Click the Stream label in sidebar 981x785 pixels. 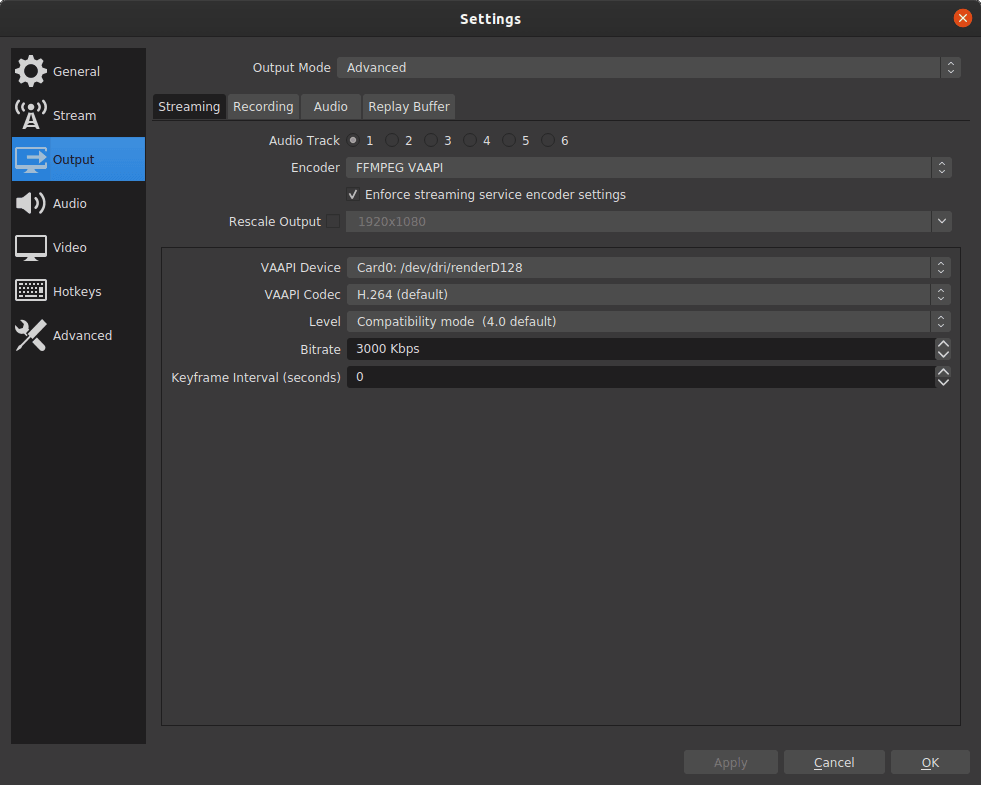click(x=74, y=116)
